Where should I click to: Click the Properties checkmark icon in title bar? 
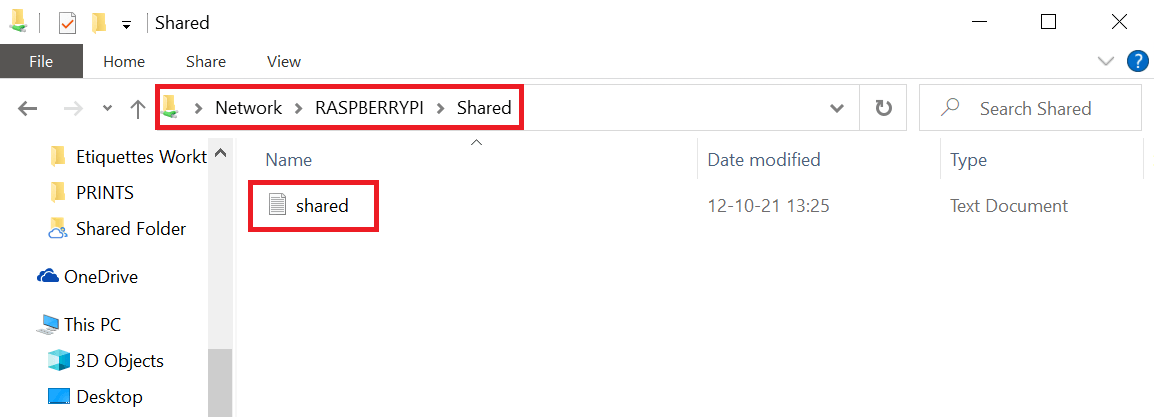[67, 24]
